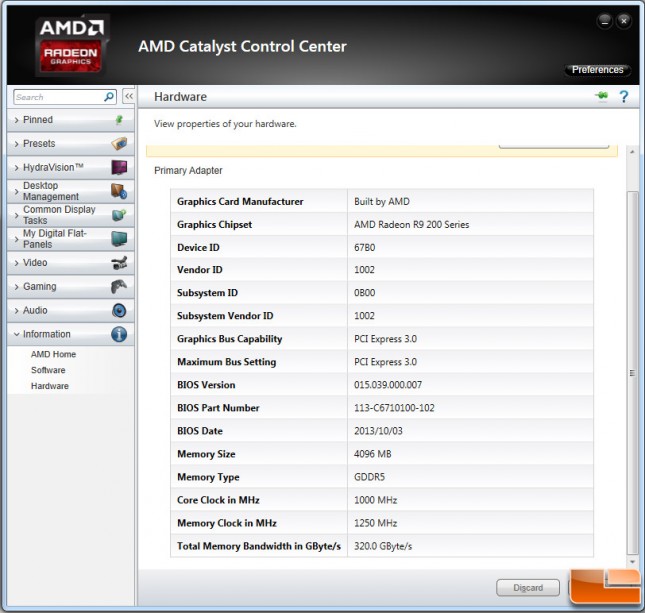The image size is (645, 613).
Task: Collapse the sidebar with the double-arrow button
Action: point(129,97)
